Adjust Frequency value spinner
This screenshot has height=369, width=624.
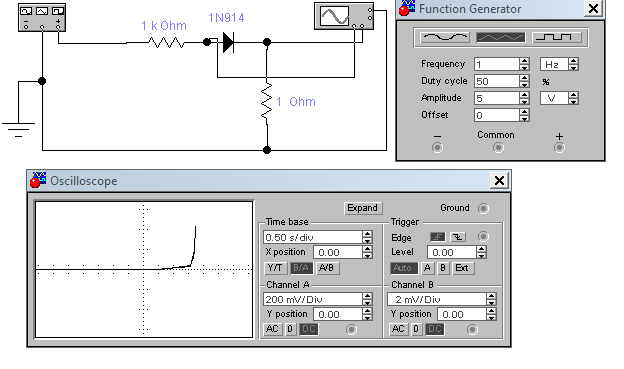(525, 64)
